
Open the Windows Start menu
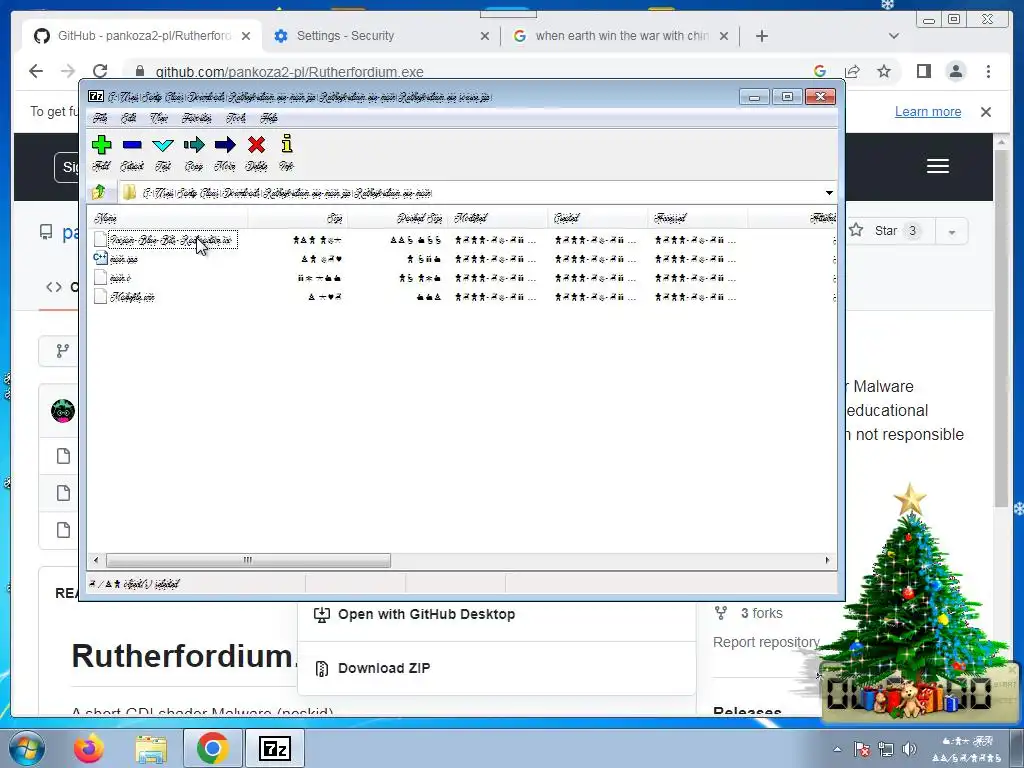pos(26,749)
